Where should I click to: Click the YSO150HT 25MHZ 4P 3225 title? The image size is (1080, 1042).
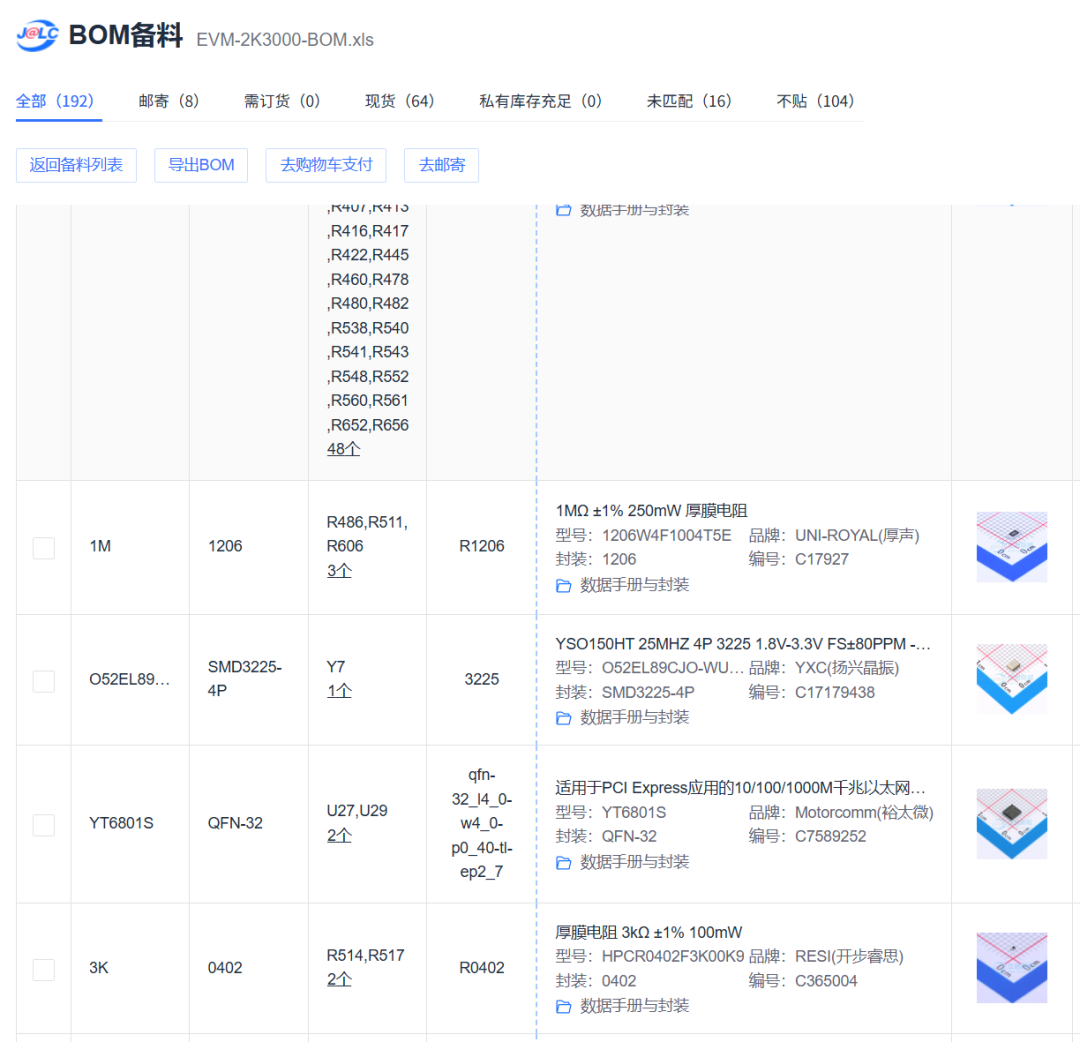(743, 644)
